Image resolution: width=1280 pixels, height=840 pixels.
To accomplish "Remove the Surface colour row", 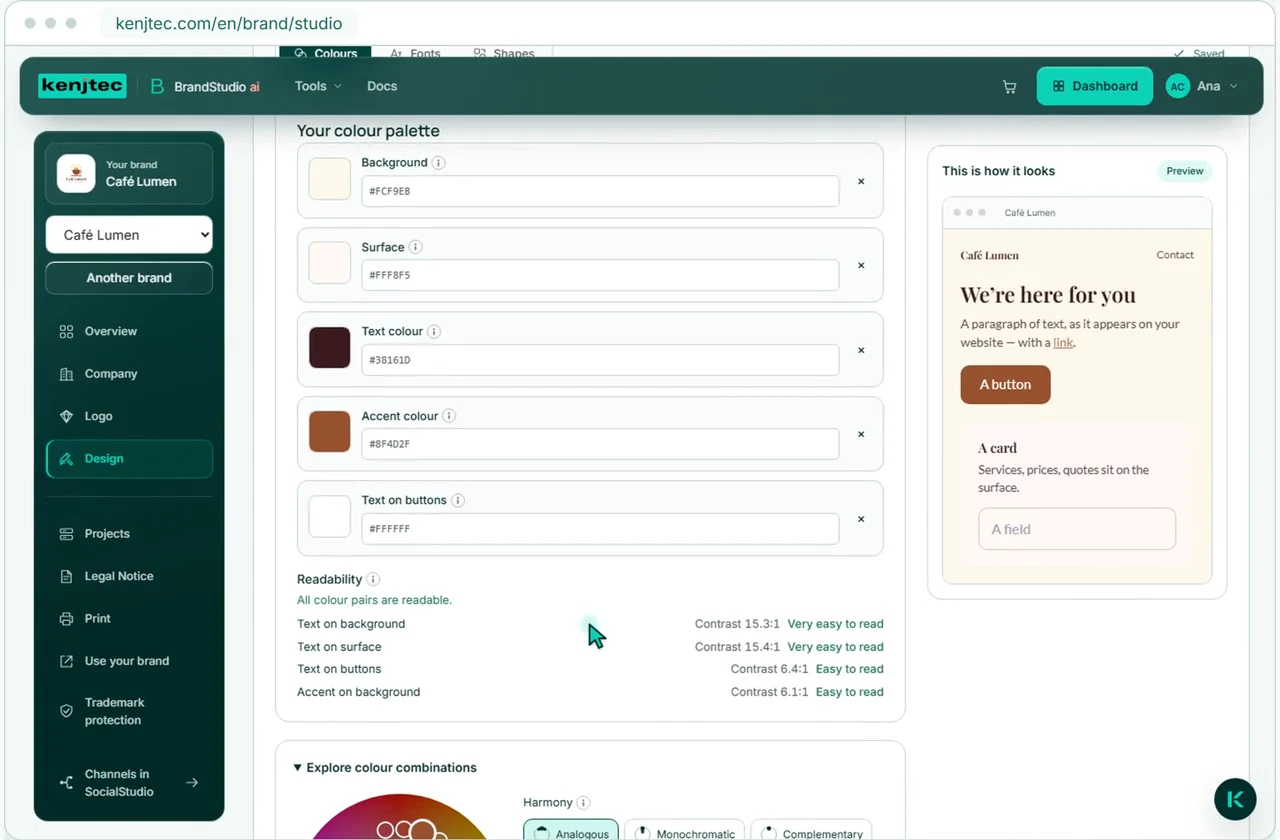I will [x=861, y=266].
